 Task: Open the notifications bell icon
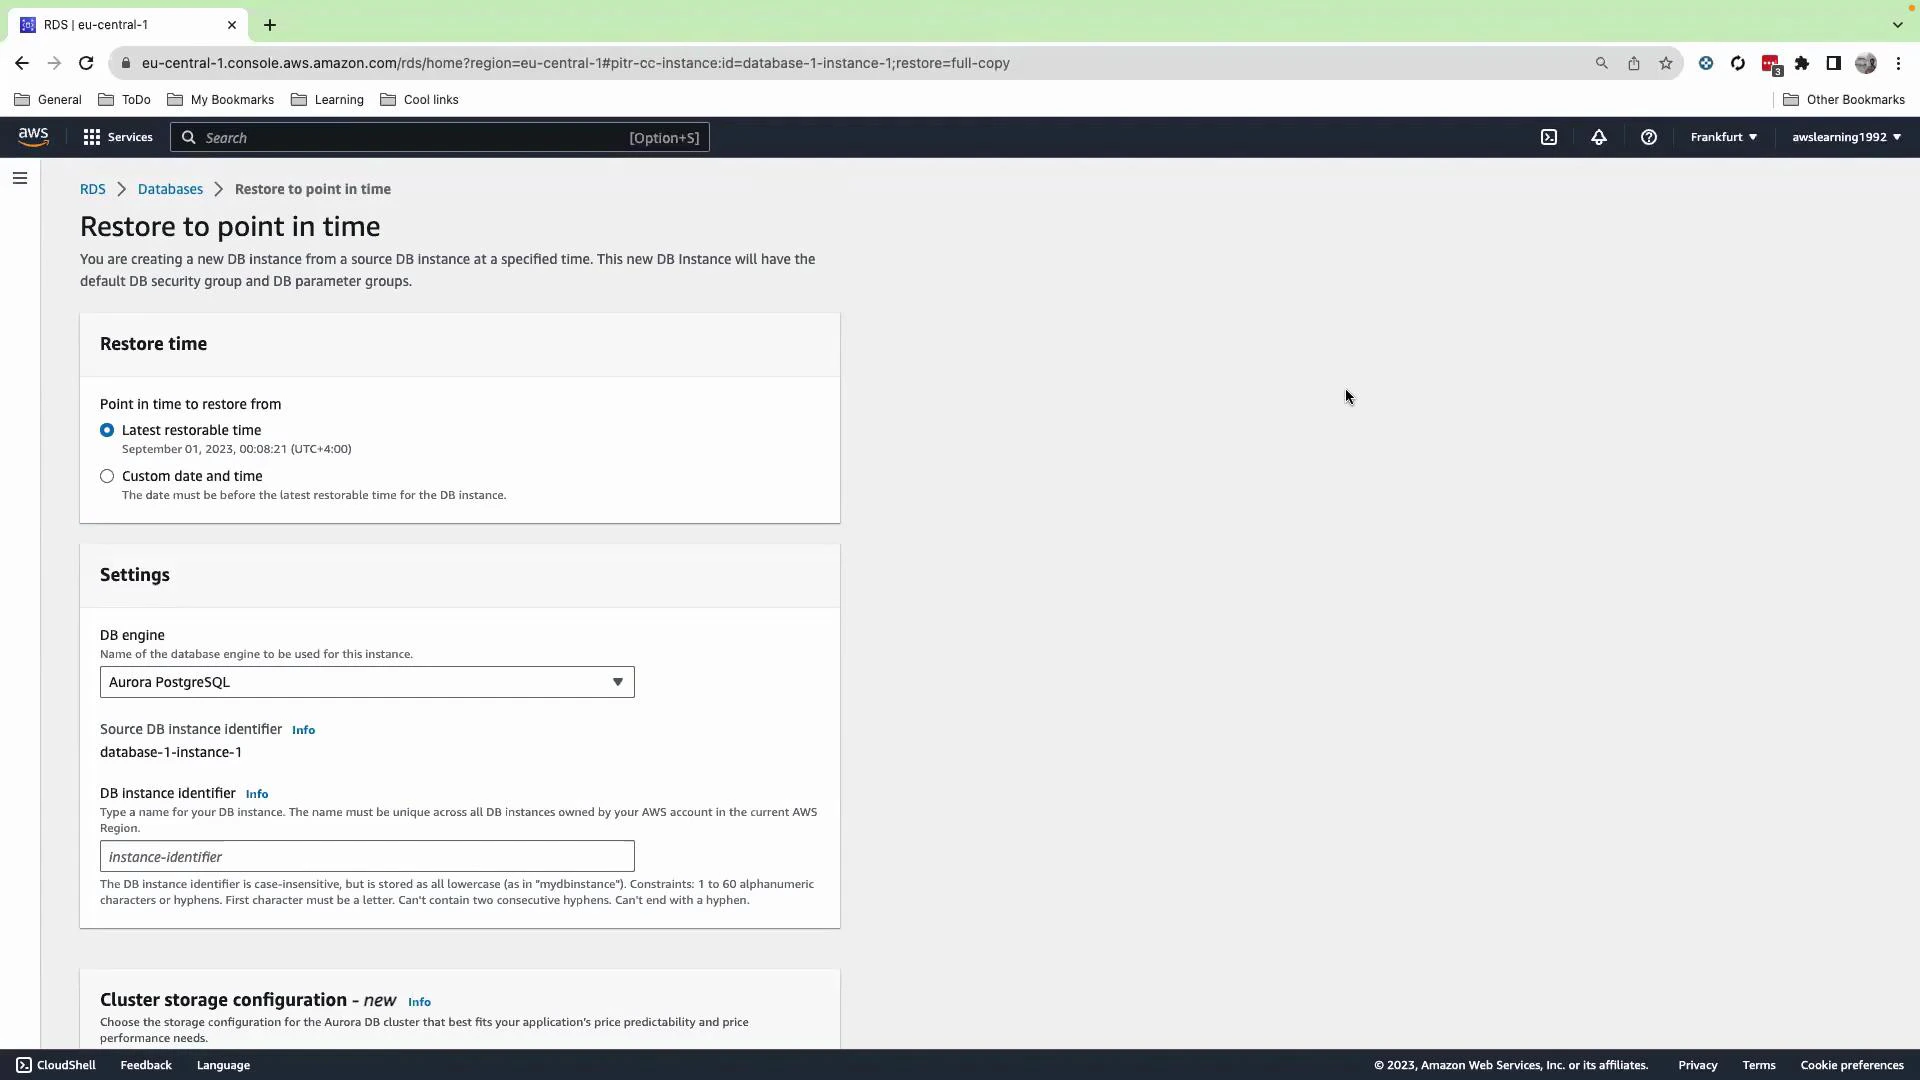[x=1598, y=137]
